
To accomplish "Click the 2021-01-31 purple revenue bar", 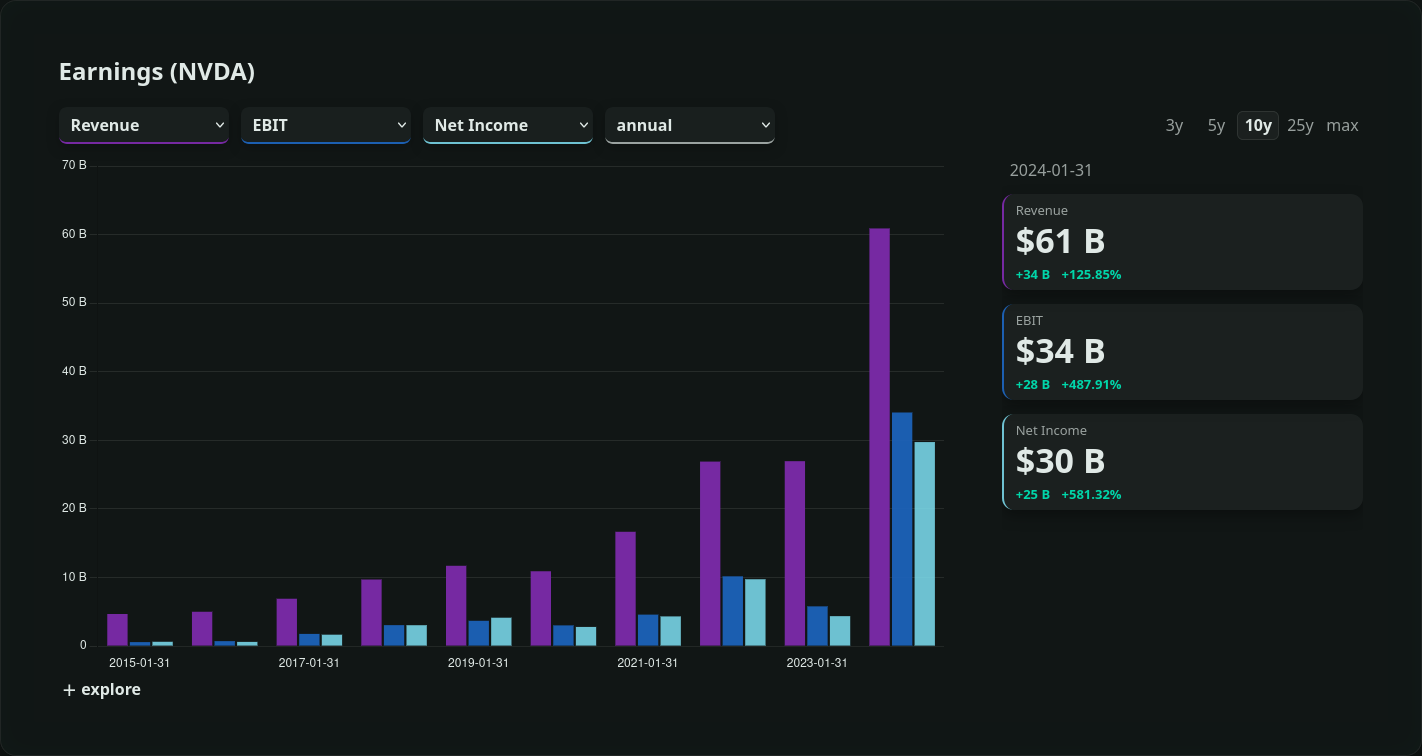I will tap(625, 590).
